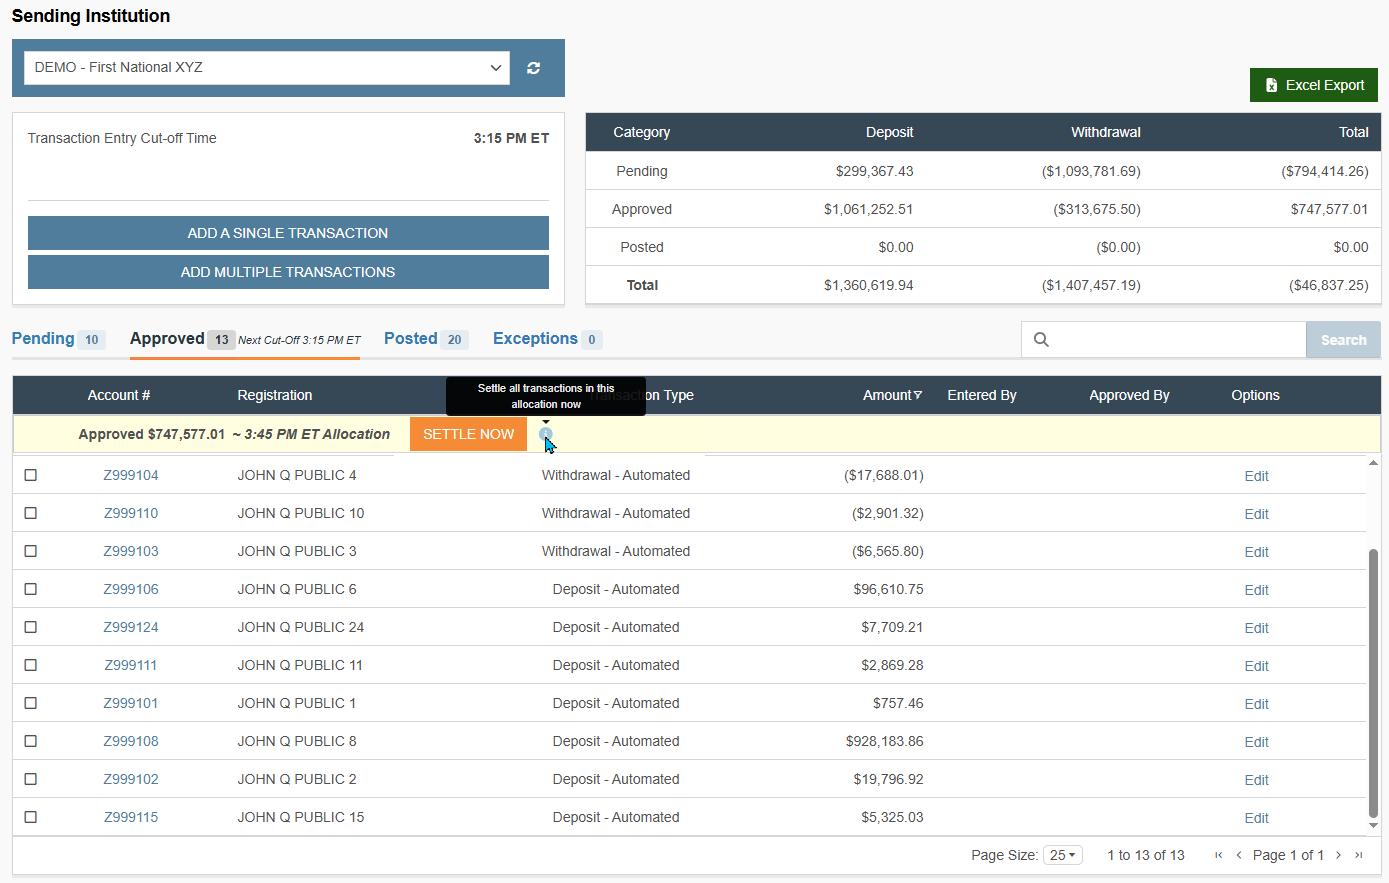Image resolution: width=1389 pixels, height=883 pixels.
Task: Open account link Z999108
Action: click(x=131, y=741)
